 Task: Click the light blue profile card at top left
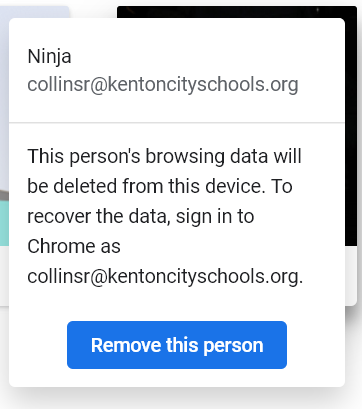click(x=35, y=12)
